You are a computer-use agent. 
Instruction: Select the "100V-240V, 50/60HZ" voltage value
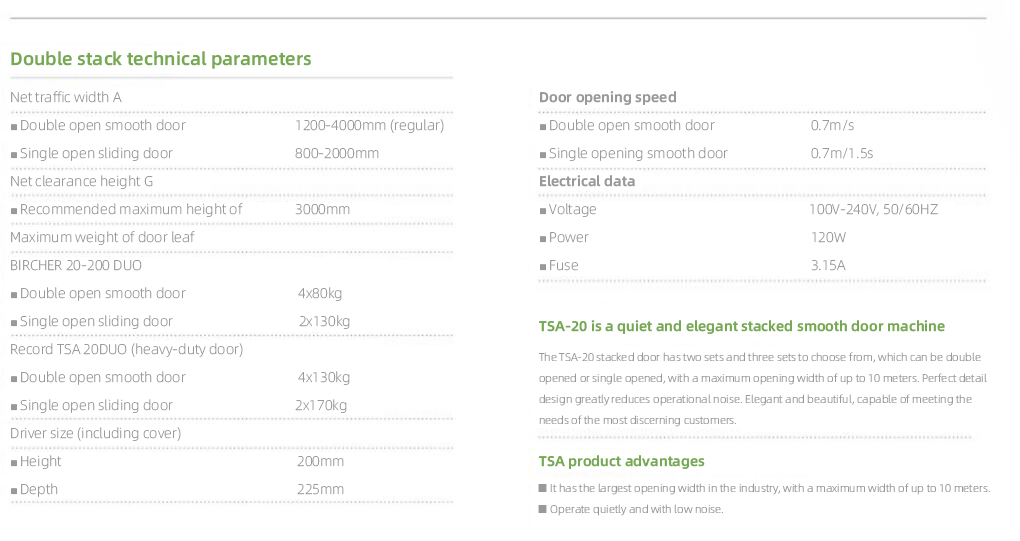pos(873,210)
